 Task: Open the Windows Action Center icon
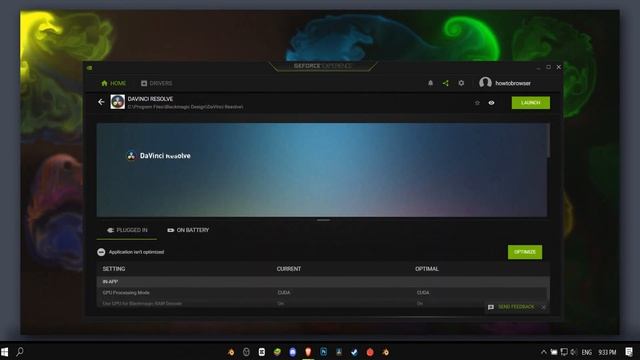pyautogui.click(x=629, y=352)
